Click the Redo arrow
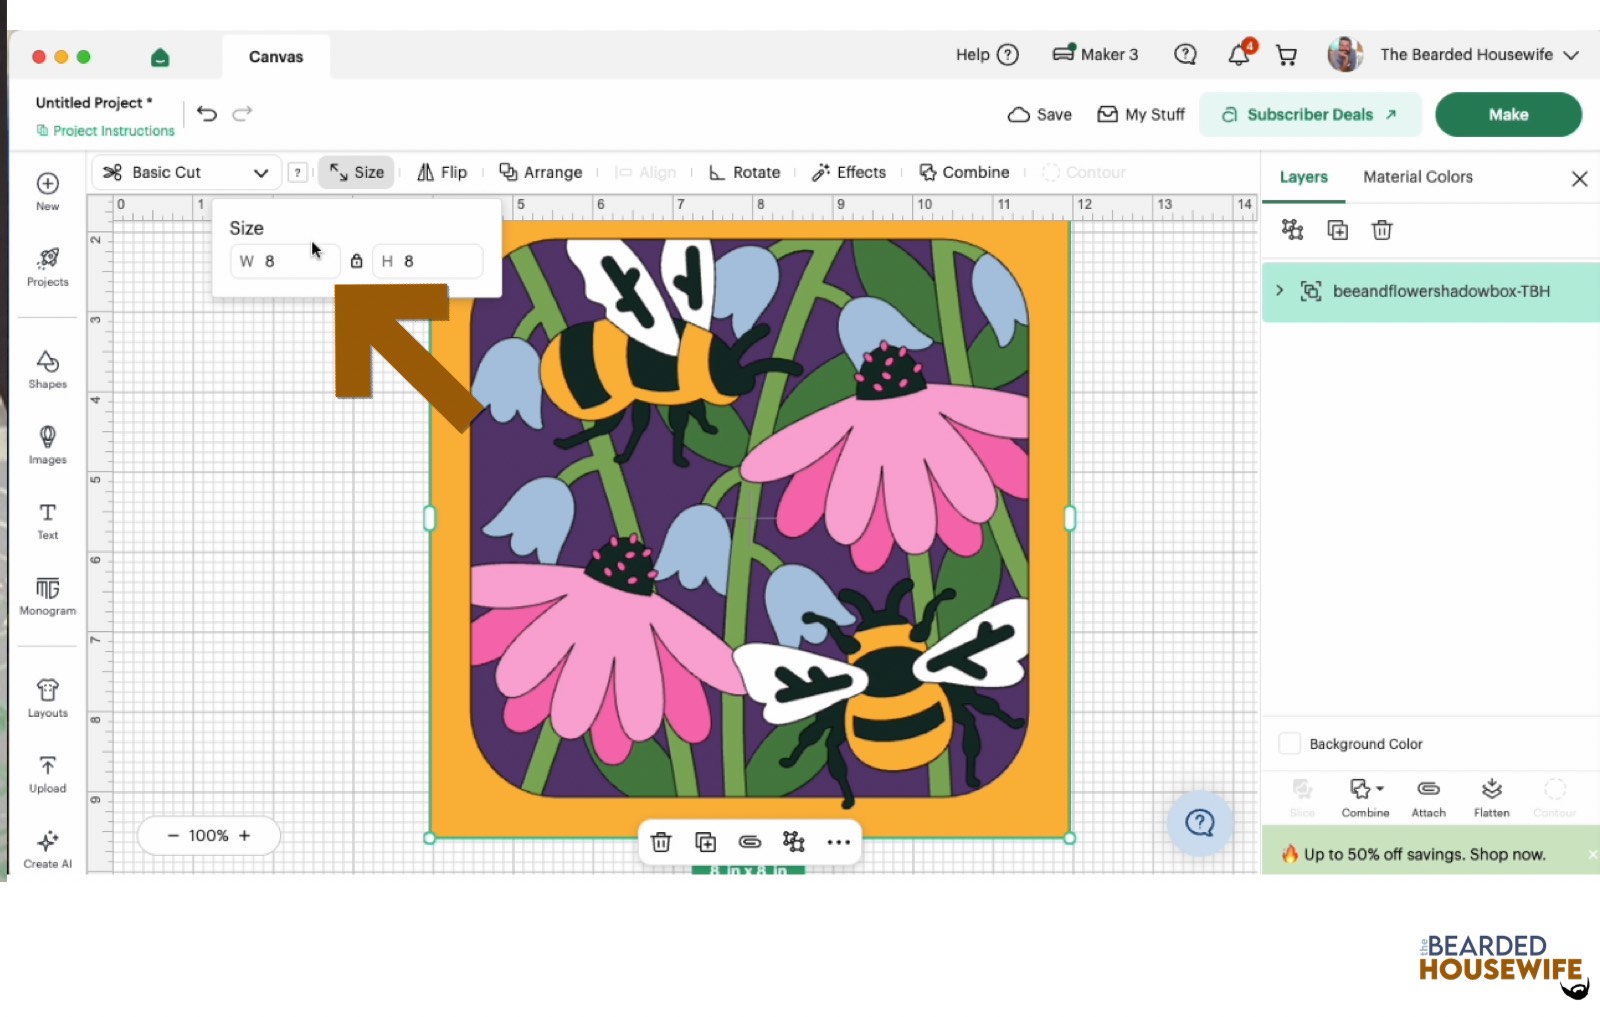The width and height of the screenshot is (1600, 1017). click(x=242, y=114)
